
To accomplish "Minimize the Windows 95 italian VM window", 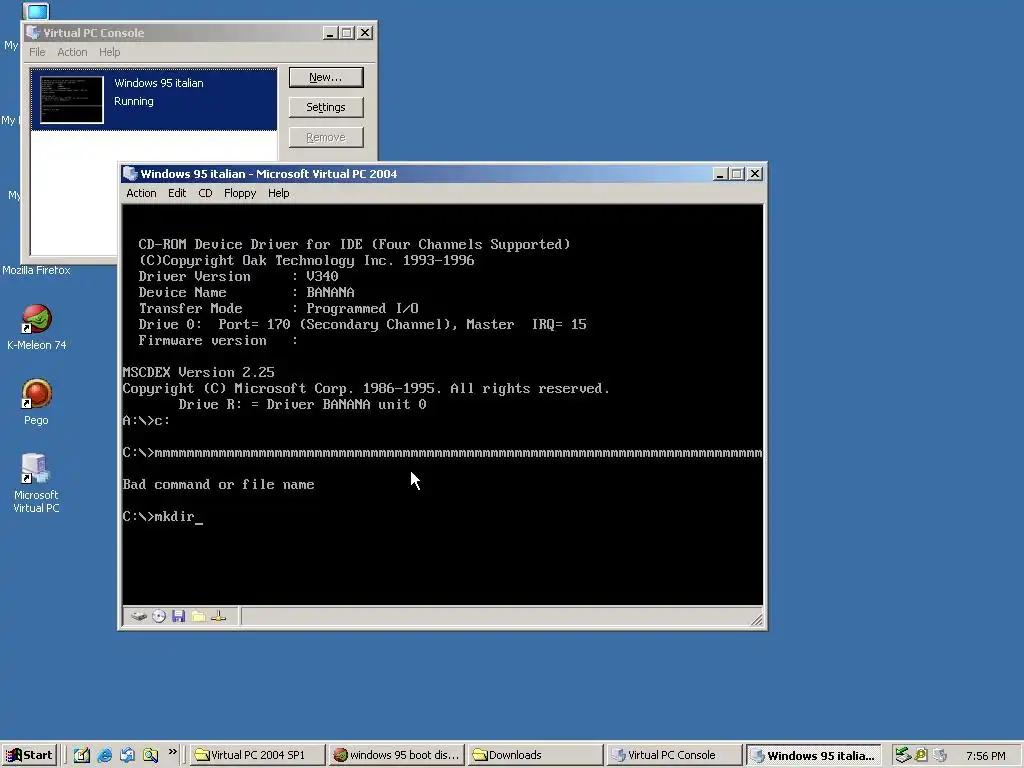I will click(720, 174).
